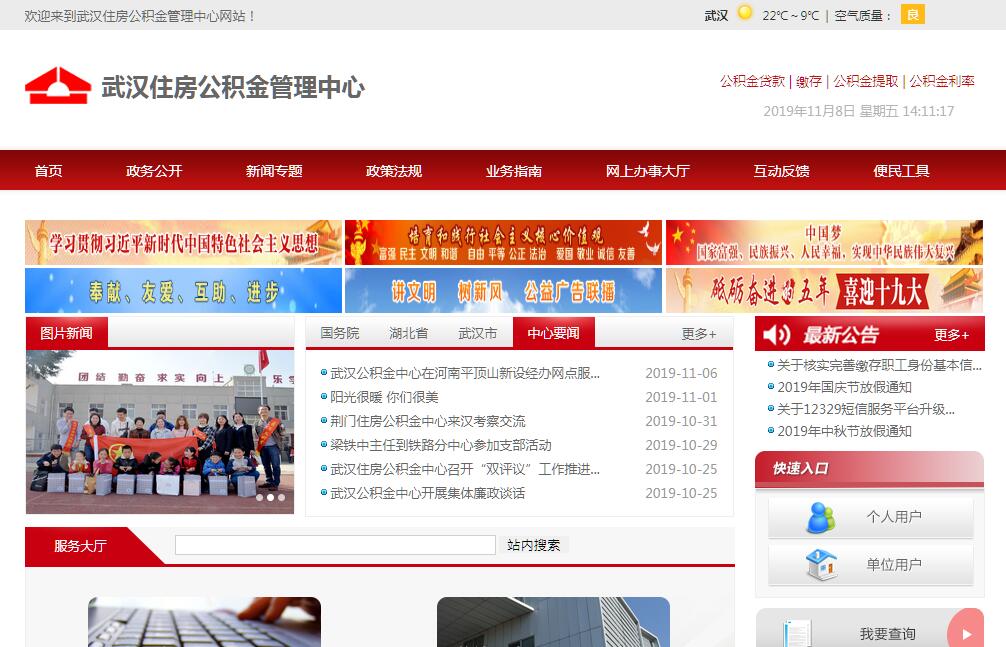This screenshot has height=647, width=1006.
Task: Click the red house logo icon
Action: [57, 86]
